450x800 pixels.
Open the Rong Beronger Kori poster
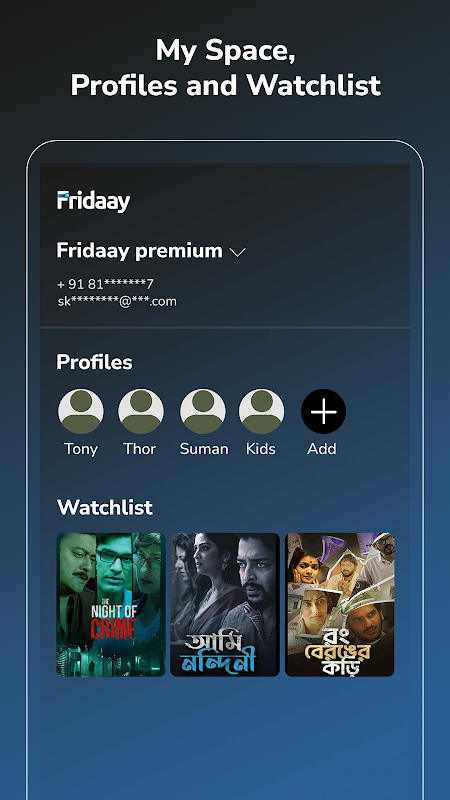tap(340, 605)
